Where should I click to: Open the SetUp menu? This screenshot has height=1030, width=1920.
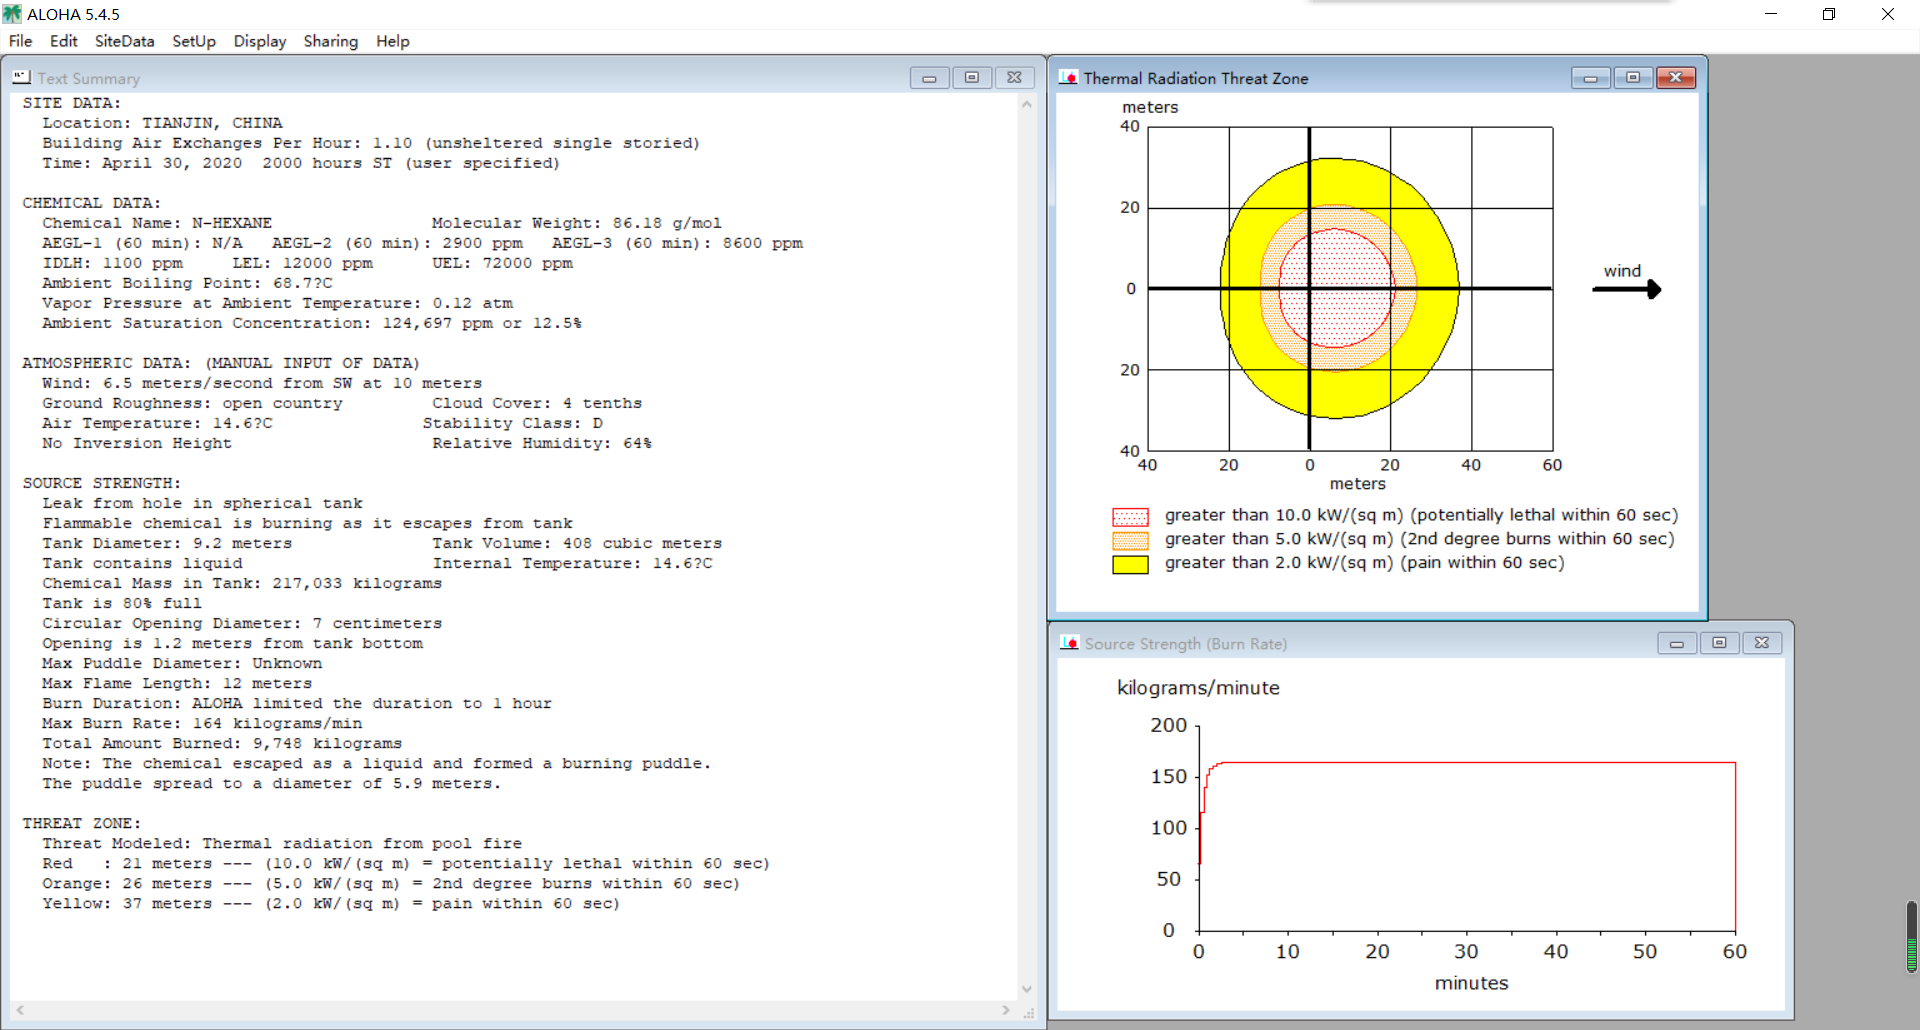(x=194, y=41)
